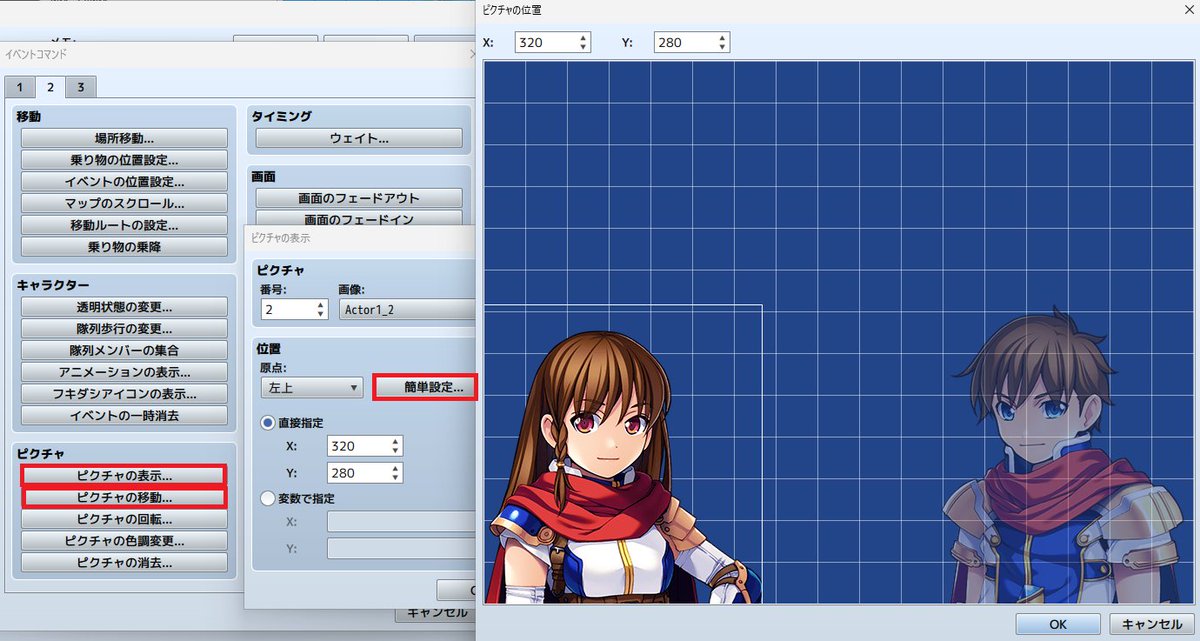Open アニメーションの表示 command
This screenshot has width=1200, height=641.
pyautogui.click(x=124, y=372)
